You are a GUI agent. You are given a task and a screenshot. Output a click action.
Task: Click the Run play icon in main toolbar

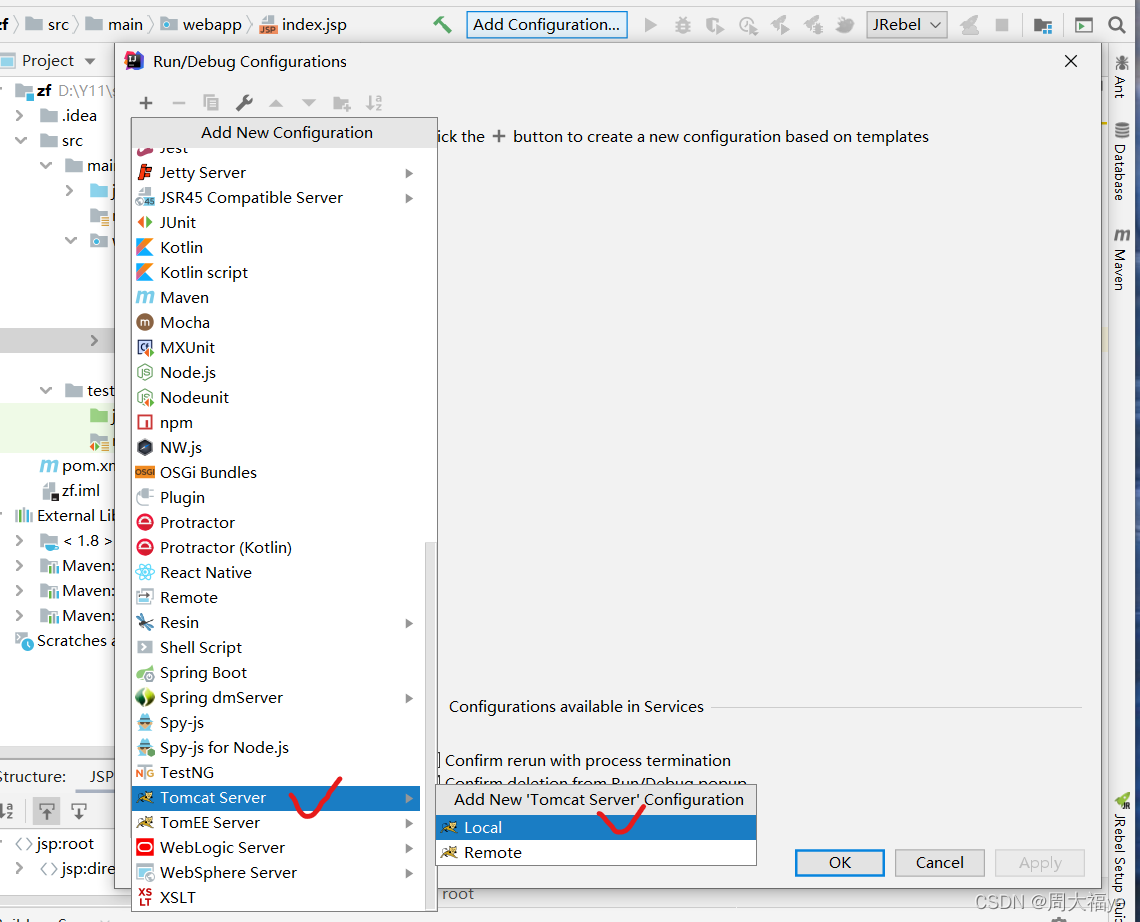[x=651, y=25]
